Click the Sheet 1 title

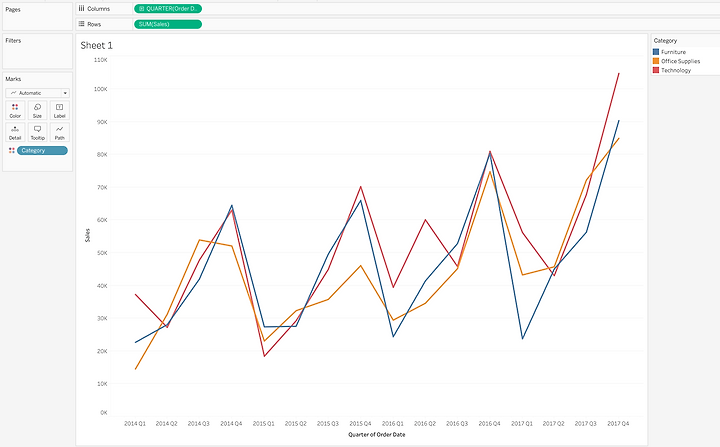[x=97, y=46]
